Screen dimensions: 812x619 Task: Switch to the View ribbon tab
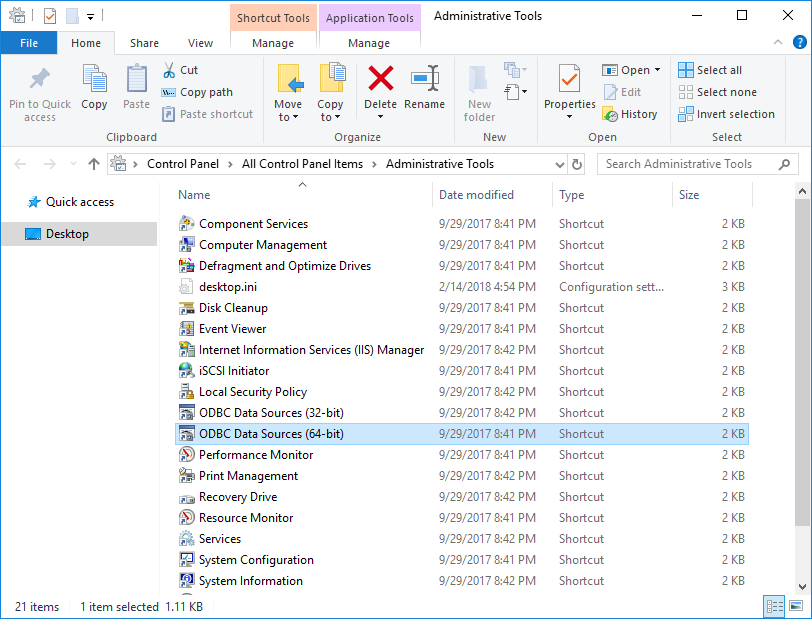coord(200,43)
